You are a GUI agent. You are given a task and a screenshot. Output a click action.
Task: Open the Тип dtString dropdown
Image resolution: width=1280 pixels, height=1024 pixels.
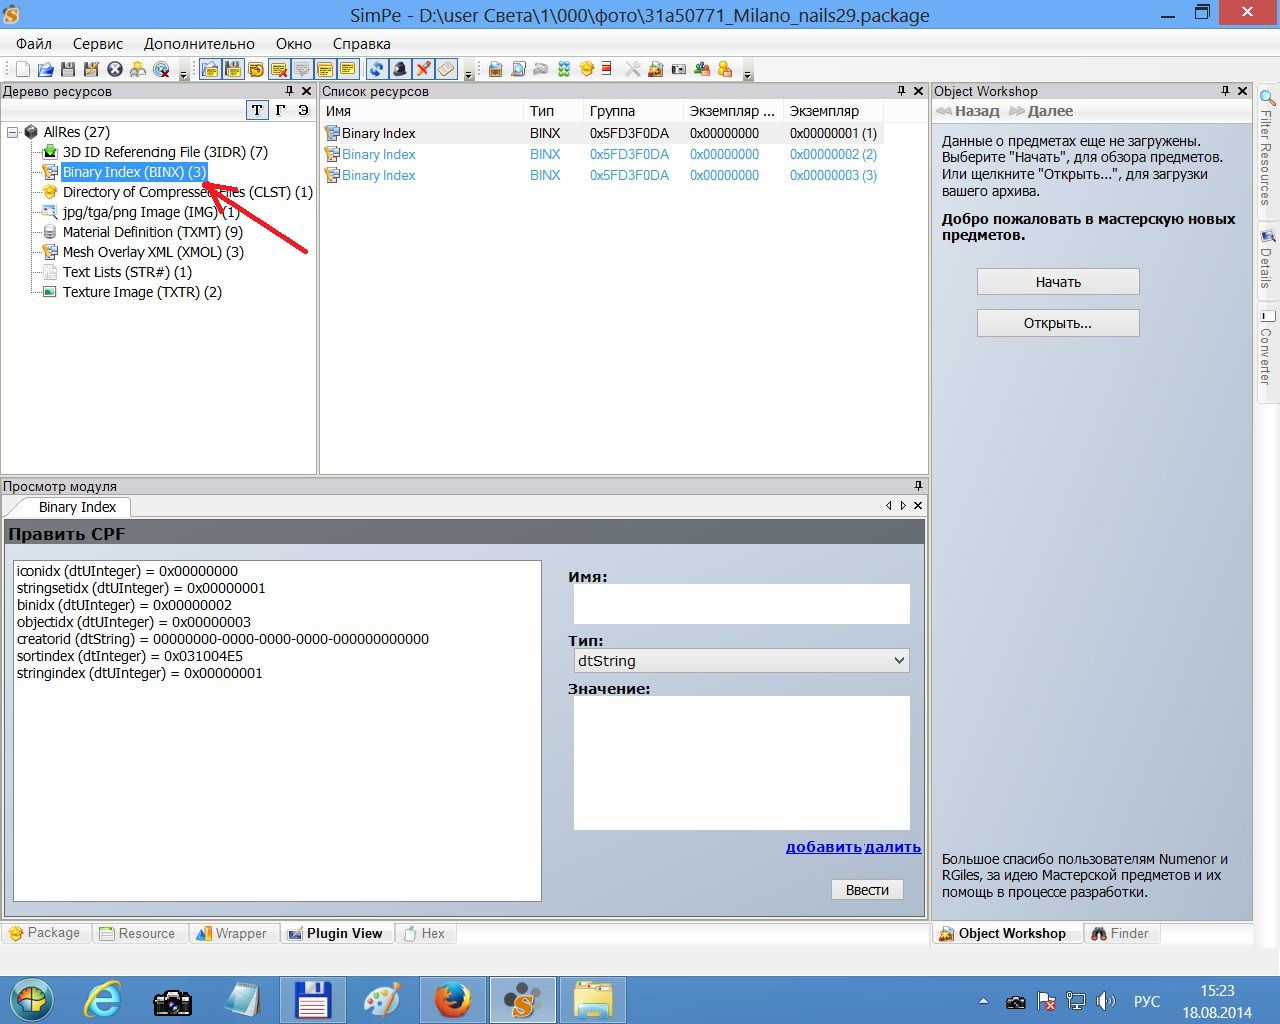coord(898,660)
